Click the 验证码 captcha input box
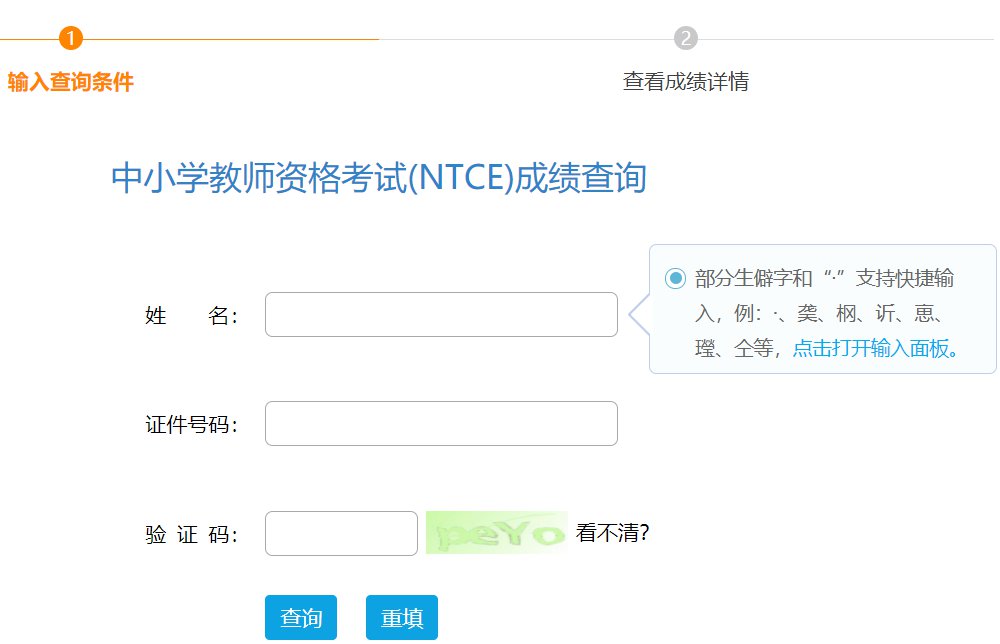Image resolution: width=1000 pixels, height=644 pixels. point(341,534)
